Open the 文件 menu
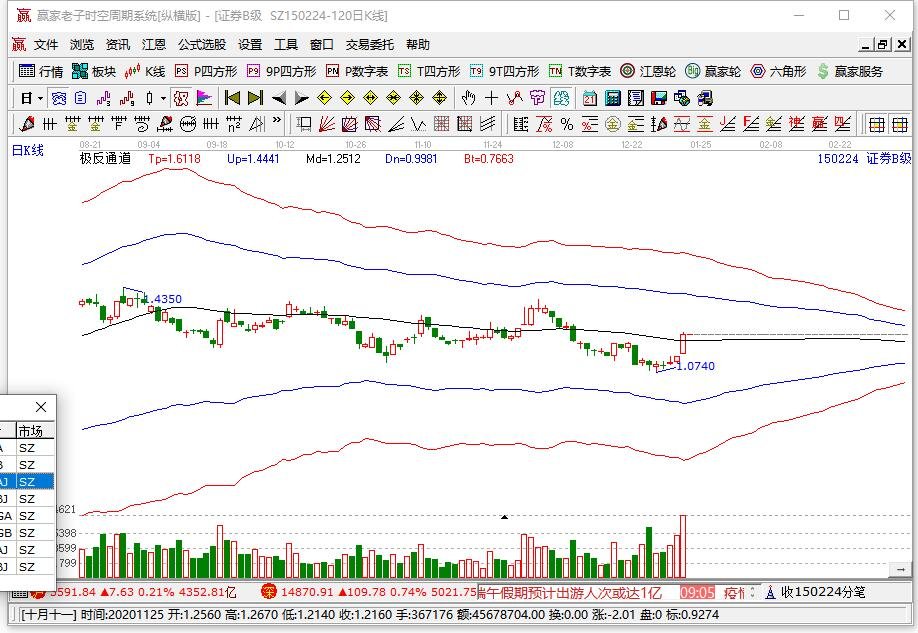 pos(46,45)
